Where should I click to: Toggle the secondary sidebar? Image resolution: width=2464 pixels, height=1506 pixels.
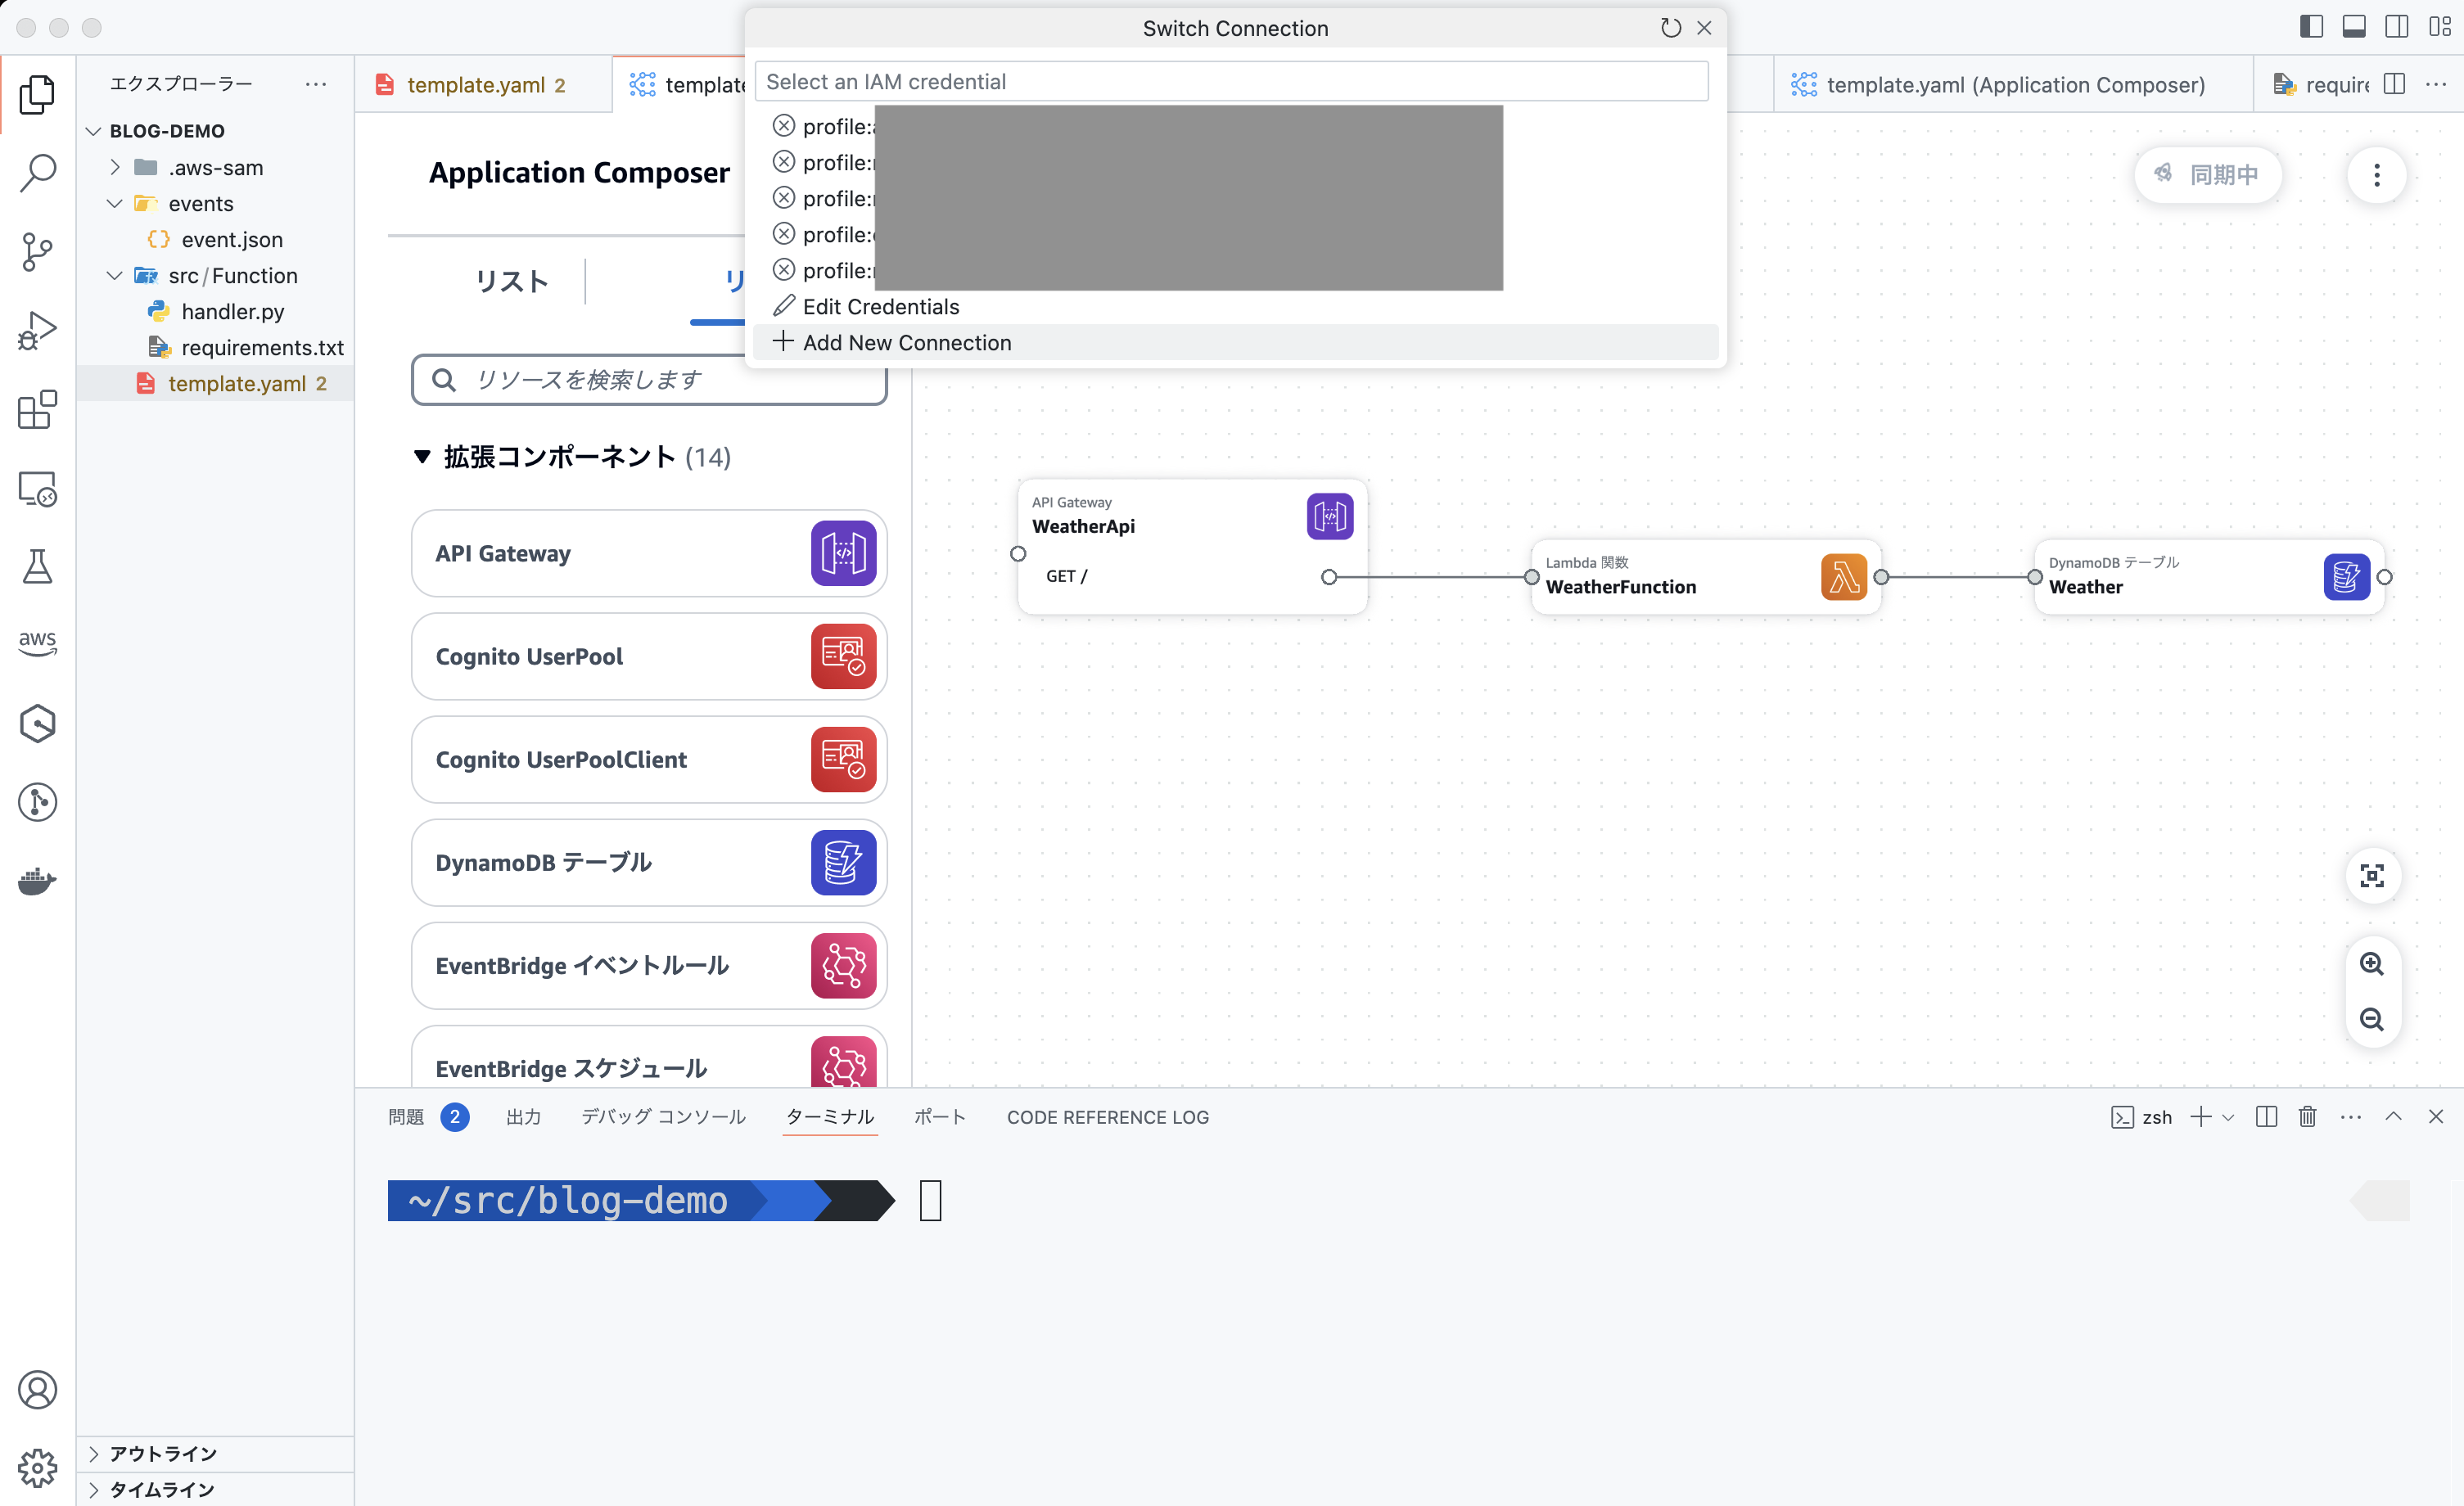tap(2396, 26)
